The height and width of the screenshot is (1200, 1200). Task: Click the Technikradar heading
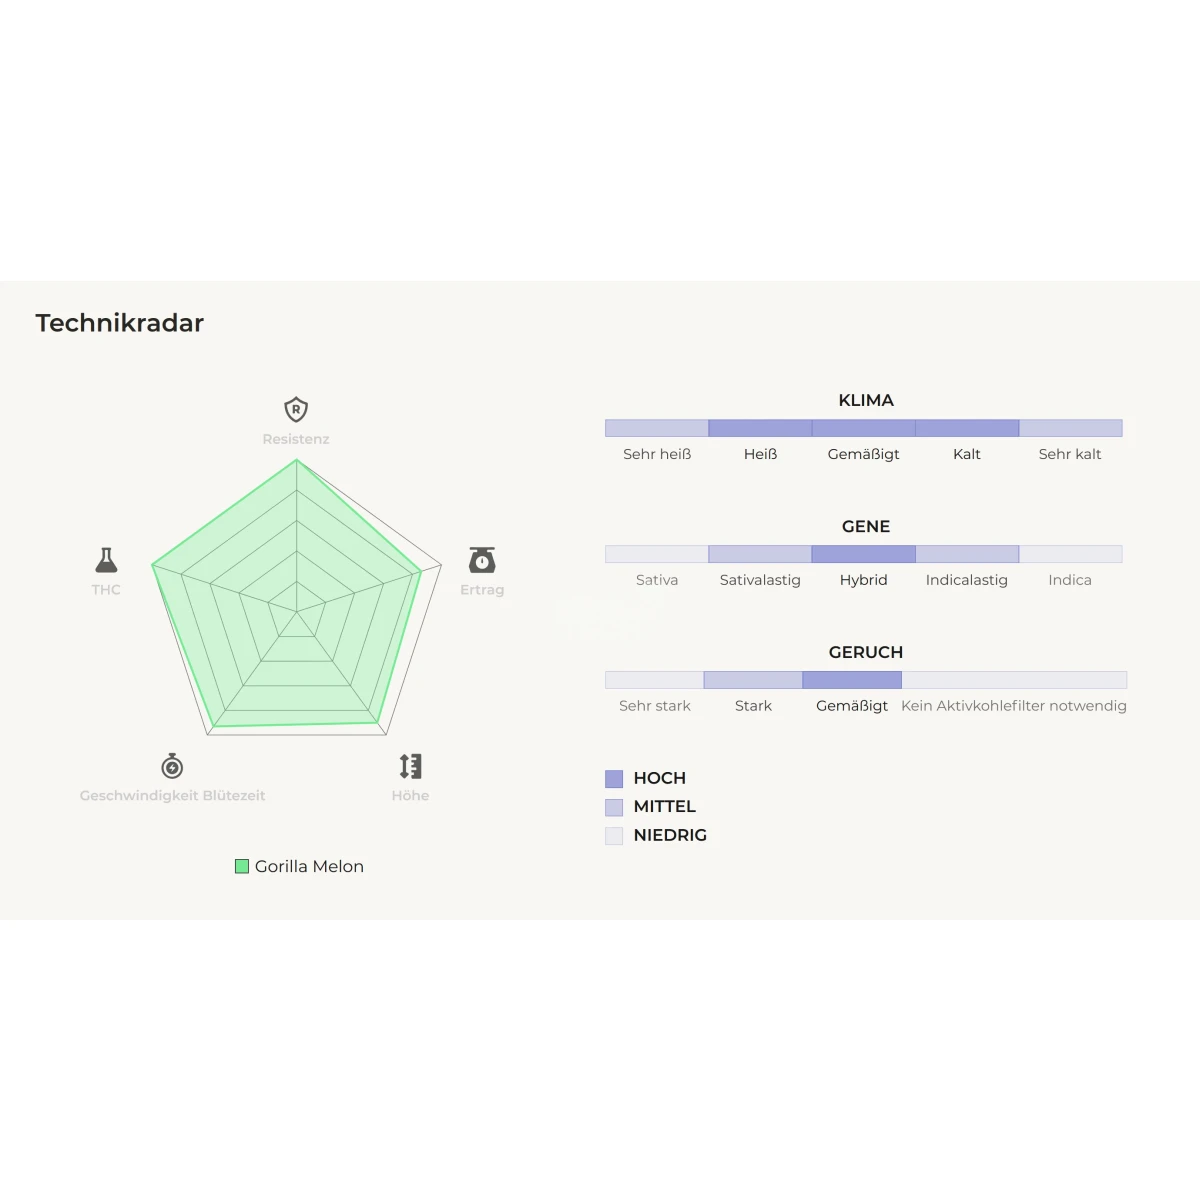(120, 323)
